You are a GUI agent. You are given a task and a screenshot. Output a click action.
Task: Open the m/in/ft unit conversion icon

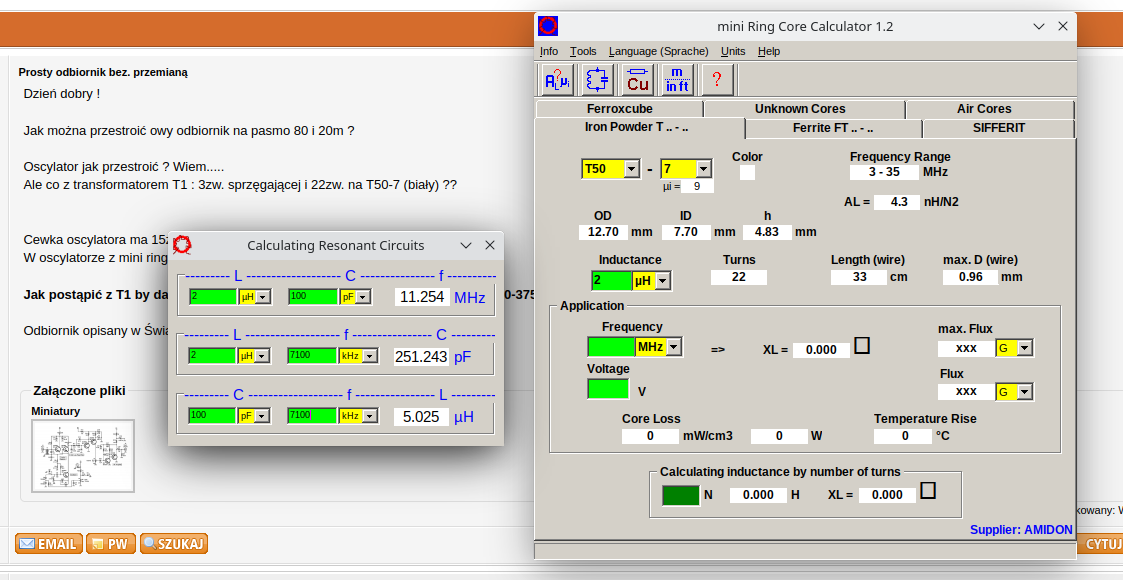click(677, 80)
